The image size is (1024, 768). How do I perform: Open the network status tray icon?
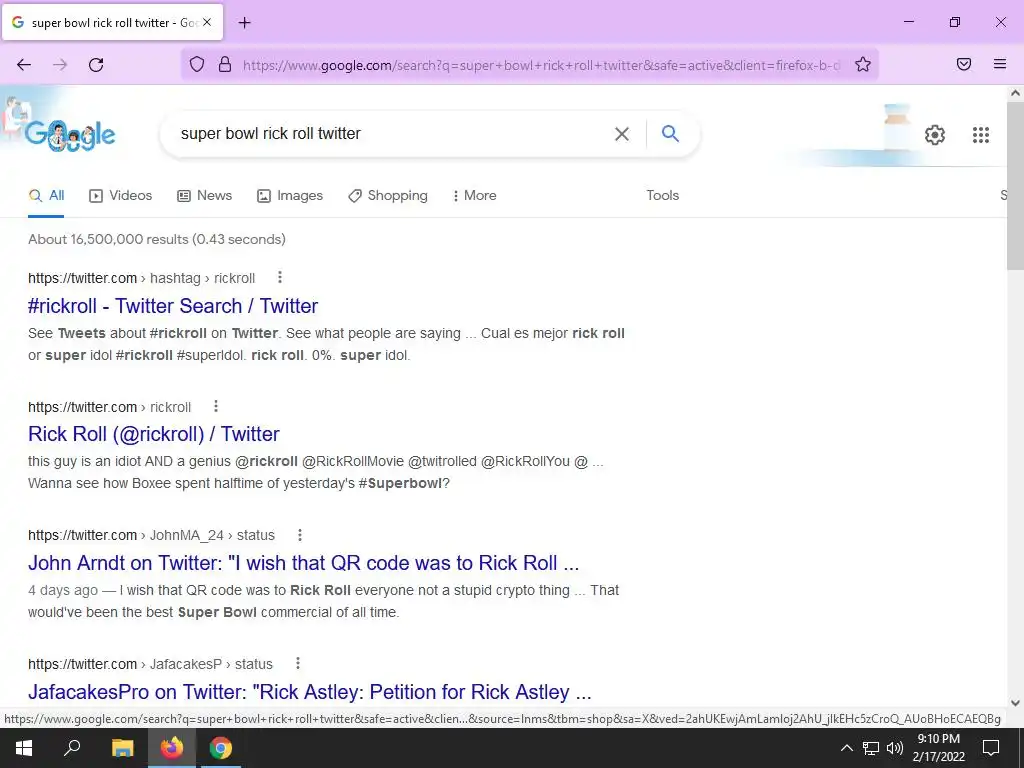[x=871, y=748]
